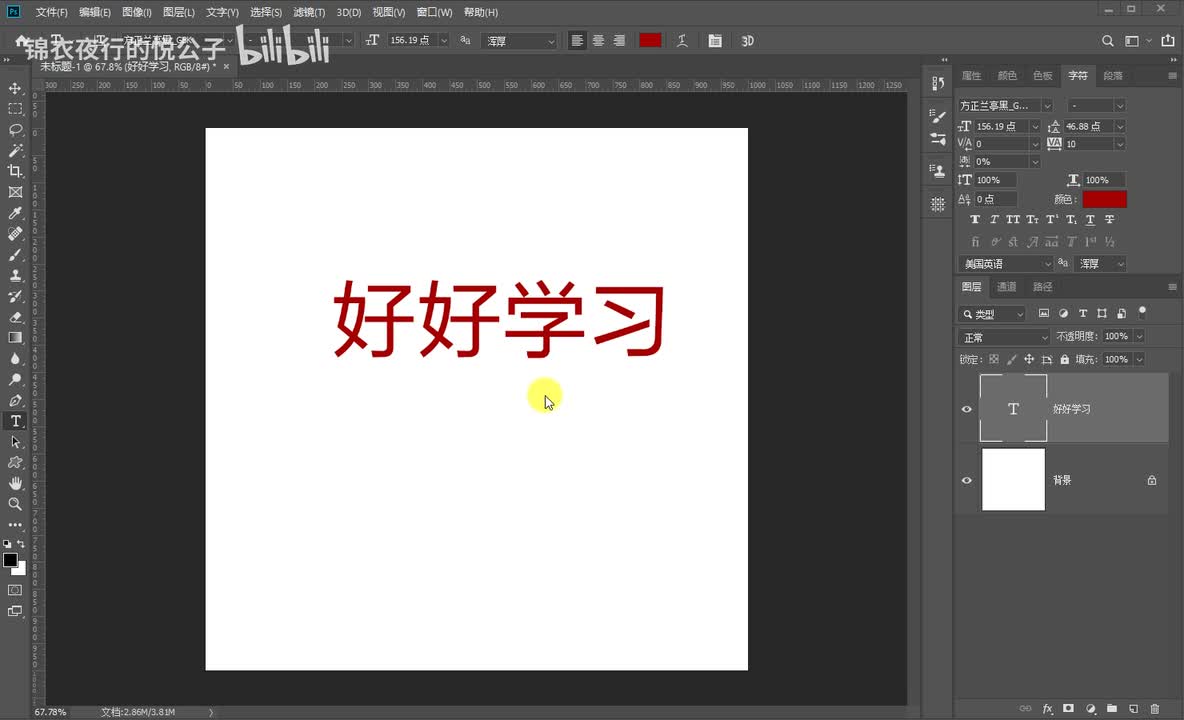Click the vertical scale 100% field
1184x720 pixels.
995,180
